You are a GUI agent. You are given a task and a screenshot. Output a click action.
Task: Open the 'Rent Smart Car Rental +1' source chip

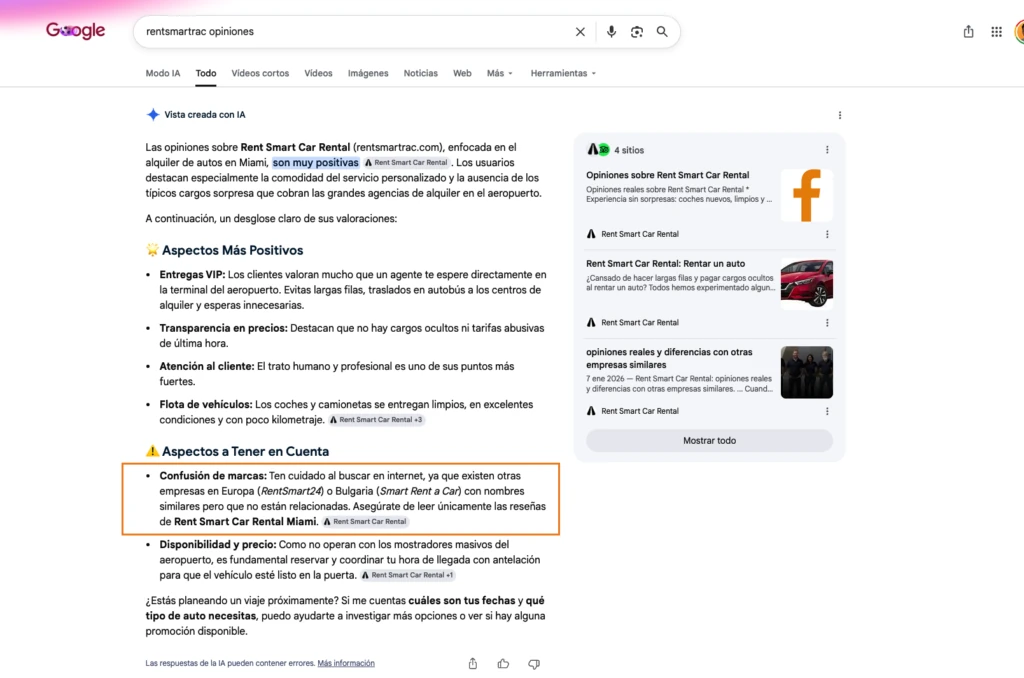pos(408,575)
